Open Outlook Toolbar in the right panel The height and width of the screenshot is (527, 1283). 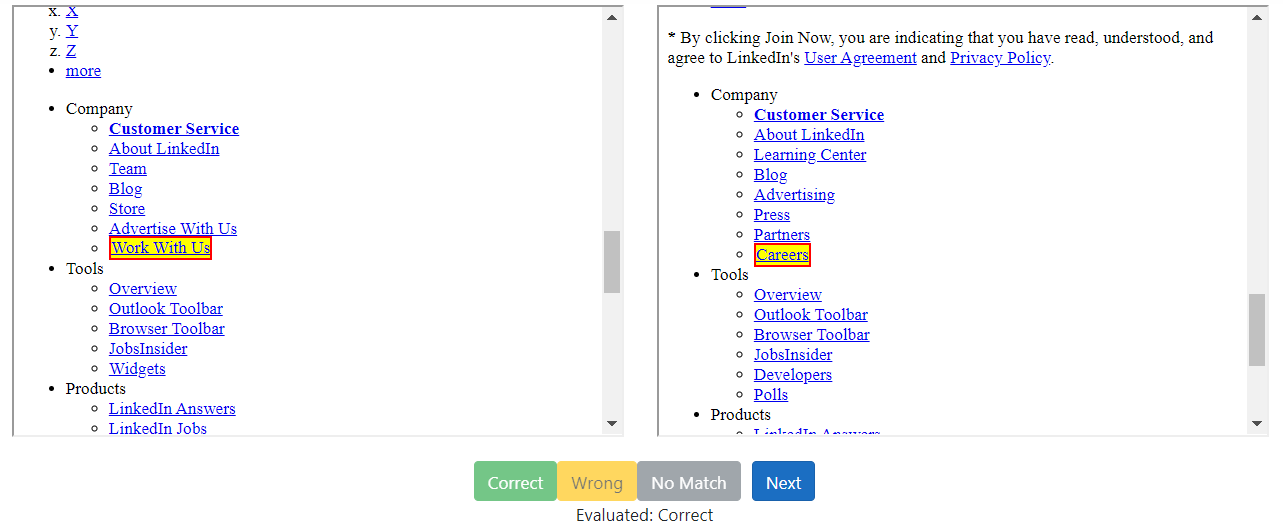point(811,315)
